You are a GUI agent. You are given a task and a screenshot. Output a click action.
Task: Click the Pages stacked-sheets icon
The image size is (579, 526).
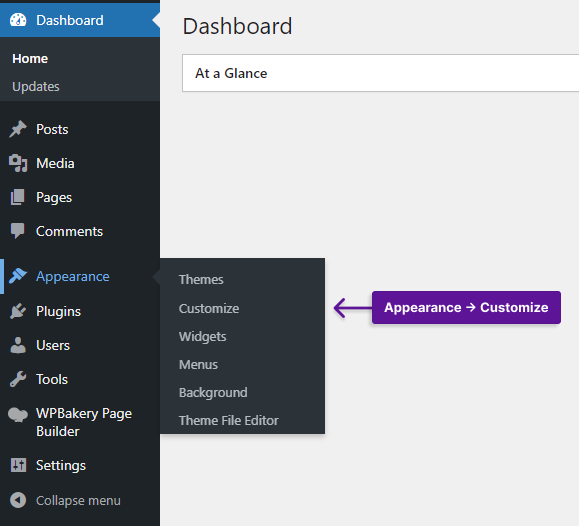18,197
